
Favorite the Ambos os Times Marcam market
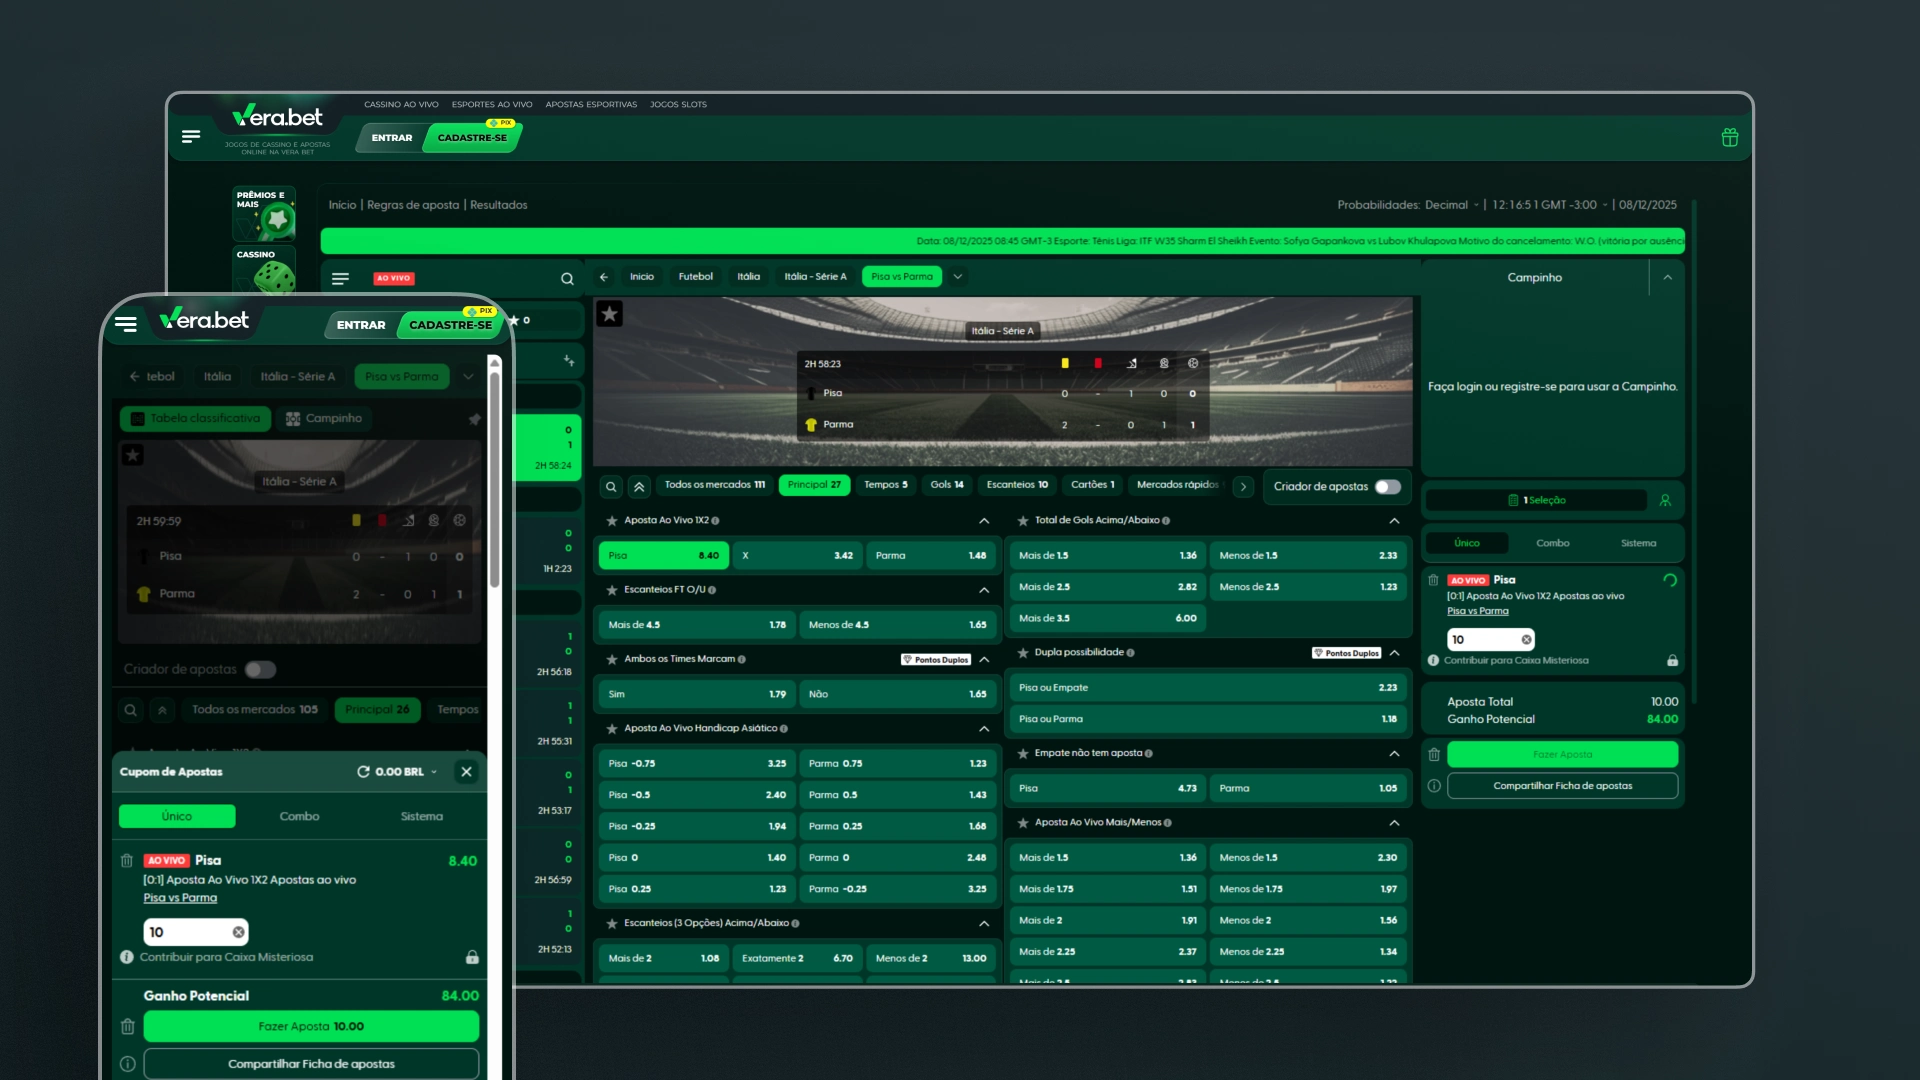pyautogui.click(x=612, y=660)
